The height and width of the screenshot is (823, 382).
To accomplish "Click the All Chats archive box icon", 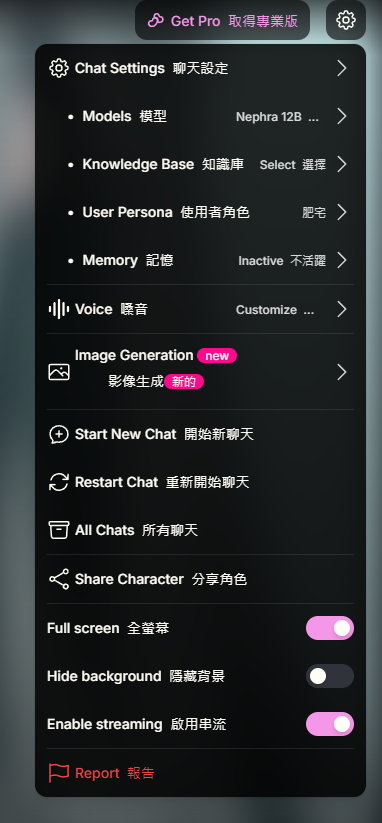I will (59, 530).
